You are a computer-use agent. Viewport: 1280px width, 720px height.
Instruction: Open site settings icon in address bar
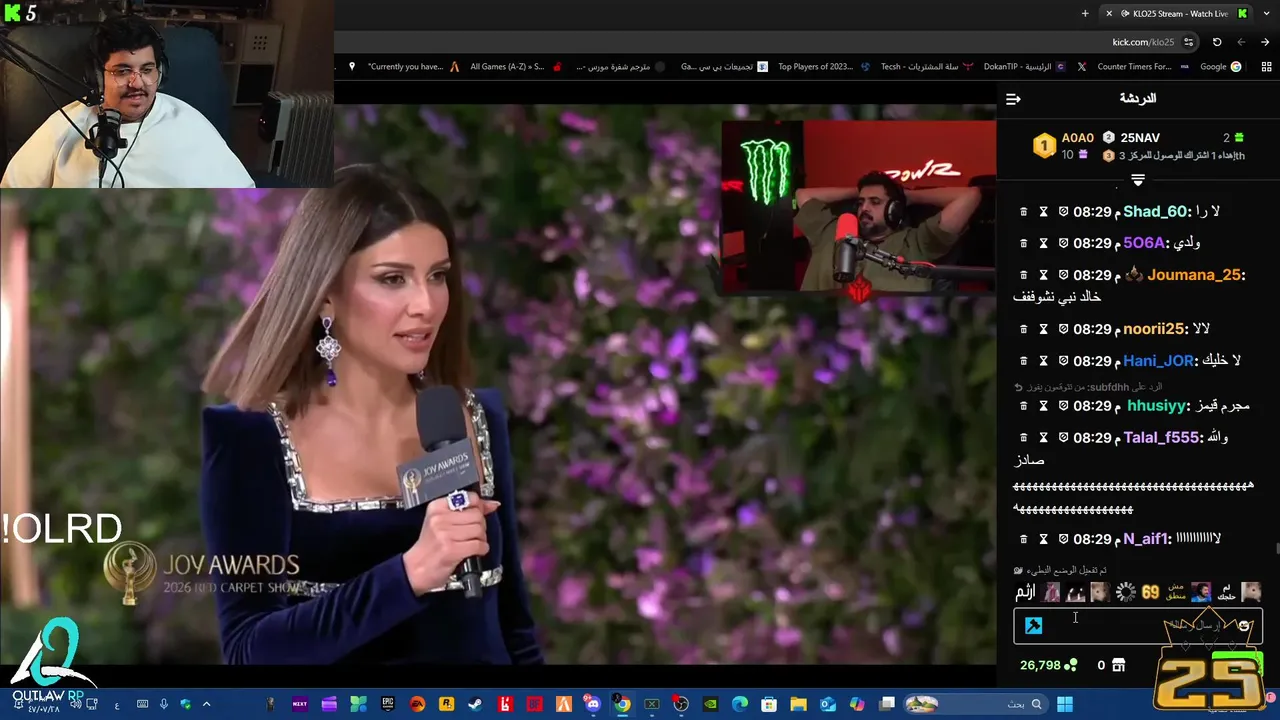(x=1188, y=42)
